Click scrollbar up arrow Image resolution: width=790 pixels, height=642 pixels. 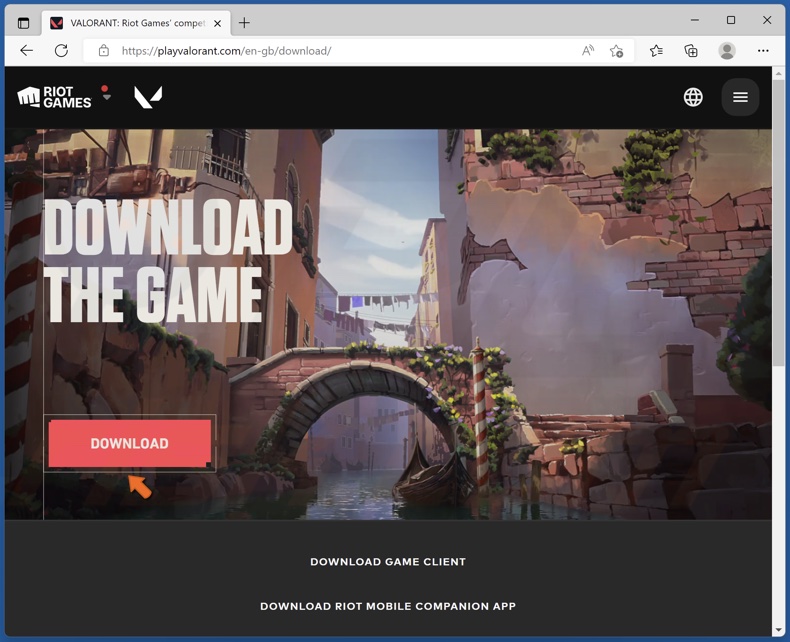pyautogui.click(x=778, y=74)
